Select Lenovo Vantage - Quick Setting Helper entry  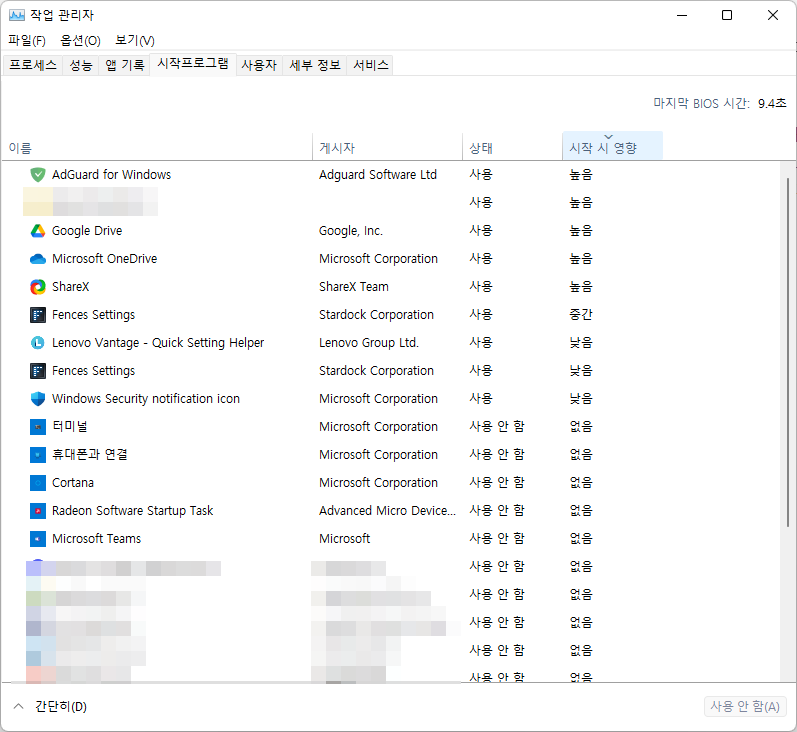[158, 343]
